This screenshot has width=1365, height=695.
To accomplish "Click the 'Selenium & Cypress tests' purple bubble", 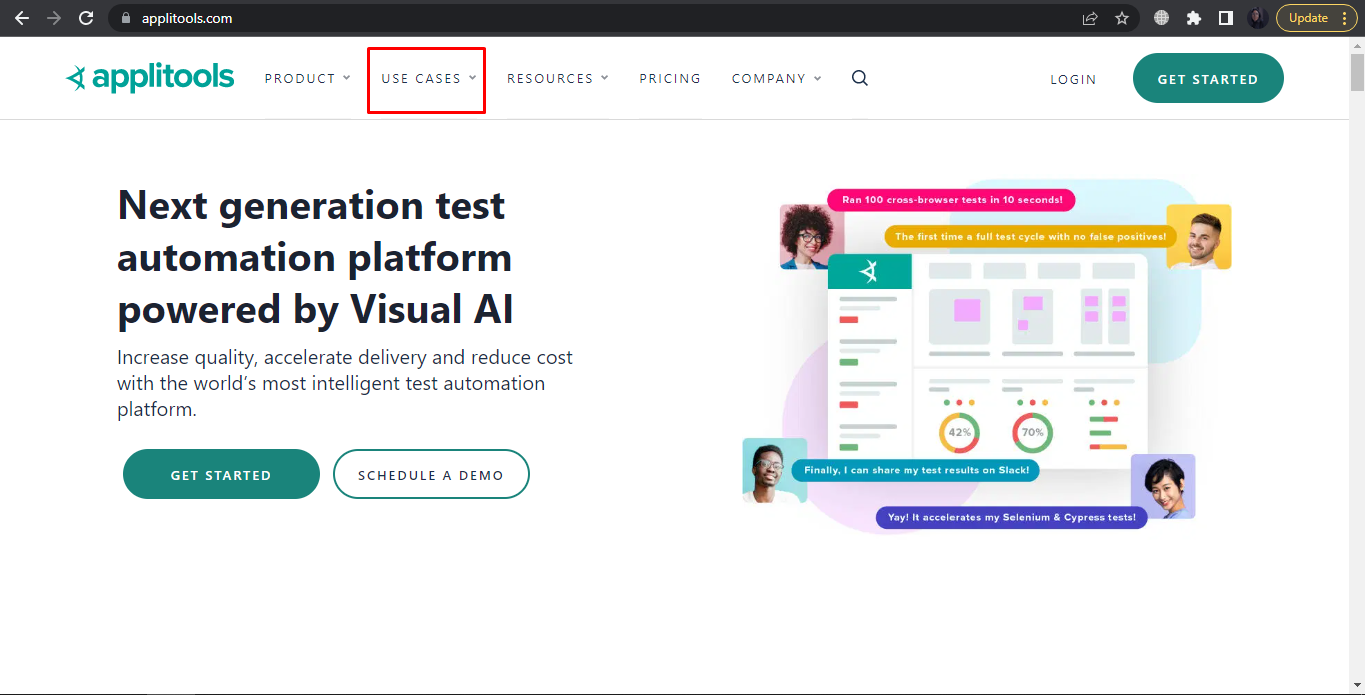I will tap(1011, 517).
